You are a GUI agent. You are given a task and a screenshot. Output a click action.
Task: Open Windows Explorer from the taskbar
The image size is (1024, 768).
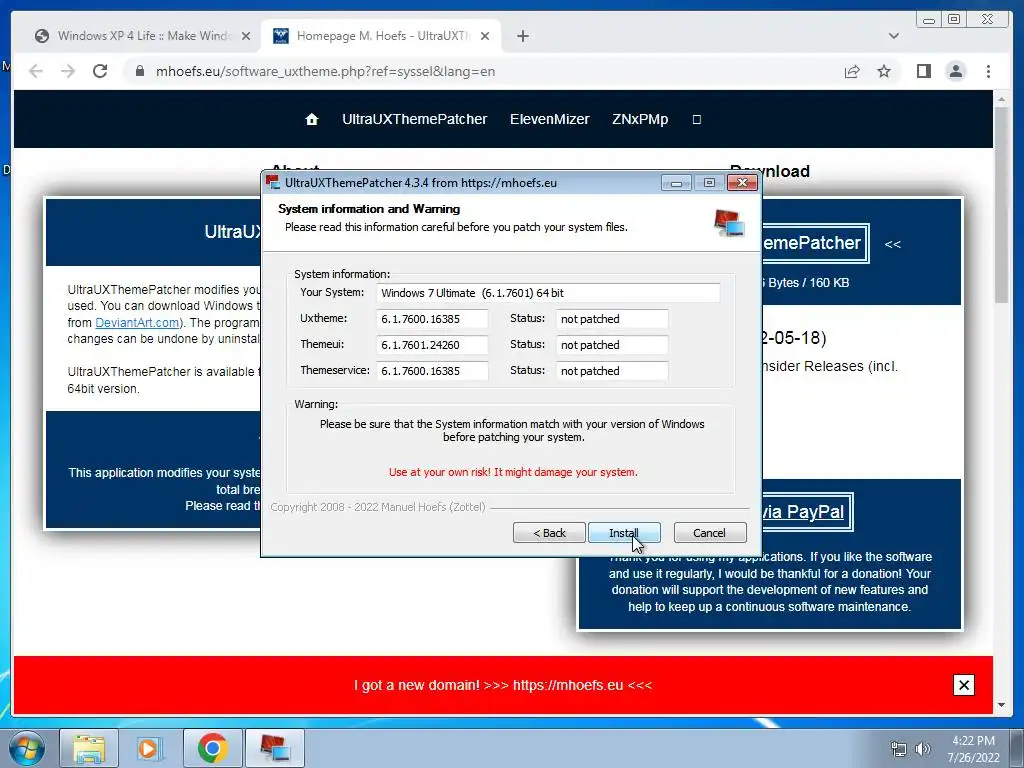(x=89, y=748)
